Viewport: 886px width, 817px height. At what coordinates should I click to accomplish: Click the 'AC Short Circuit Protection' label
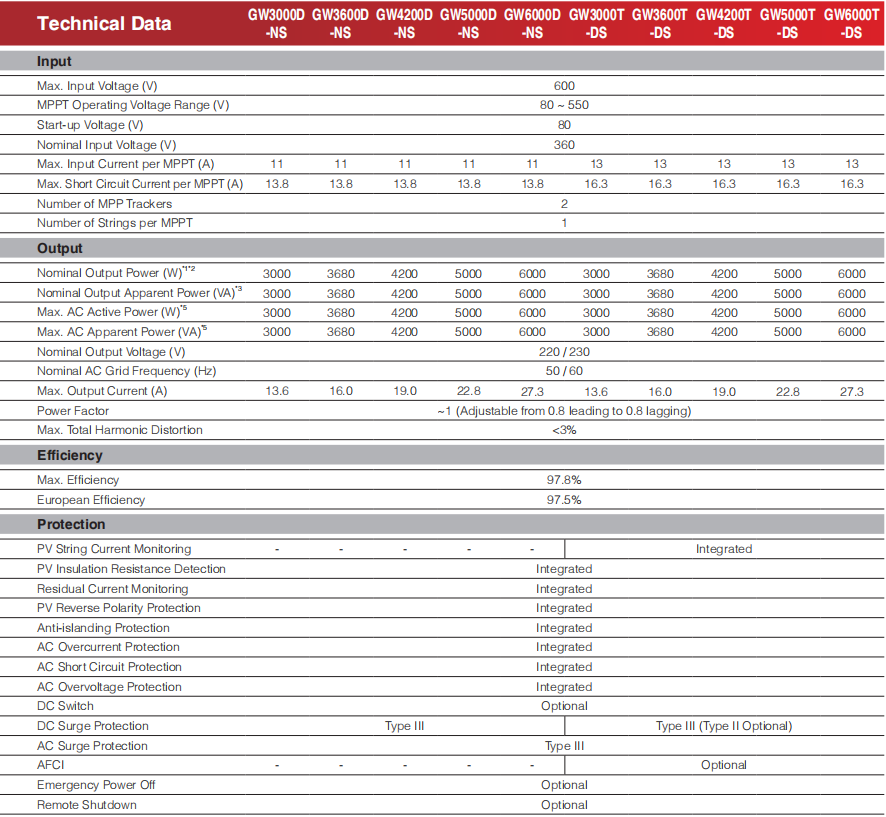click(110, 667)
